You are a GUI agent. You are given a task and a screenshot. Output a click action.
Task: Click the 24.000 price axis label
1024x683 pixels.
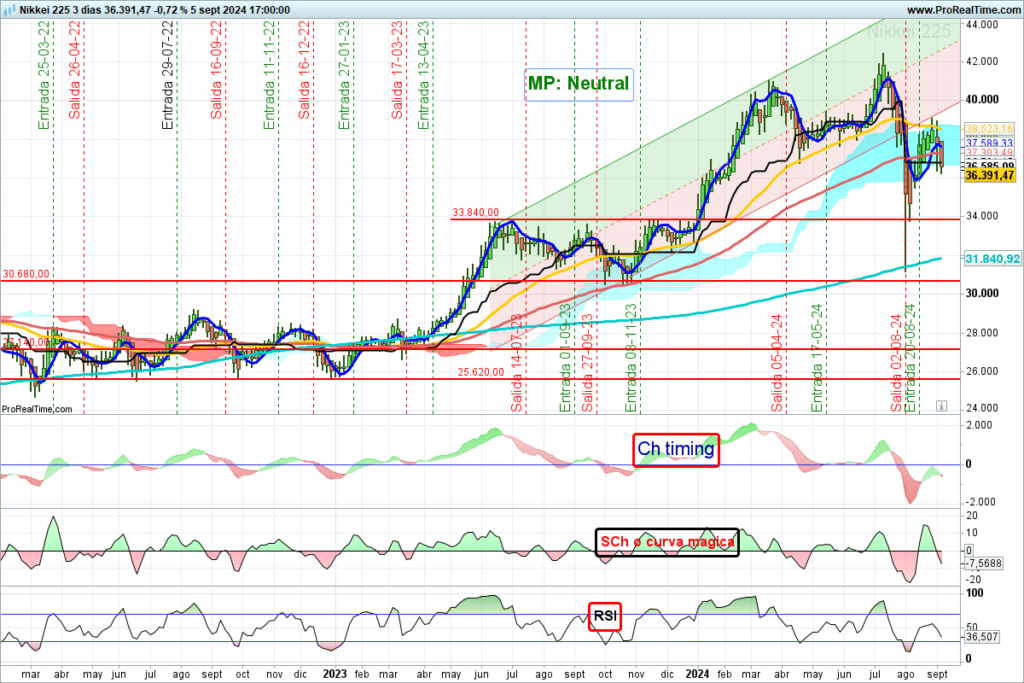(982, 408)
